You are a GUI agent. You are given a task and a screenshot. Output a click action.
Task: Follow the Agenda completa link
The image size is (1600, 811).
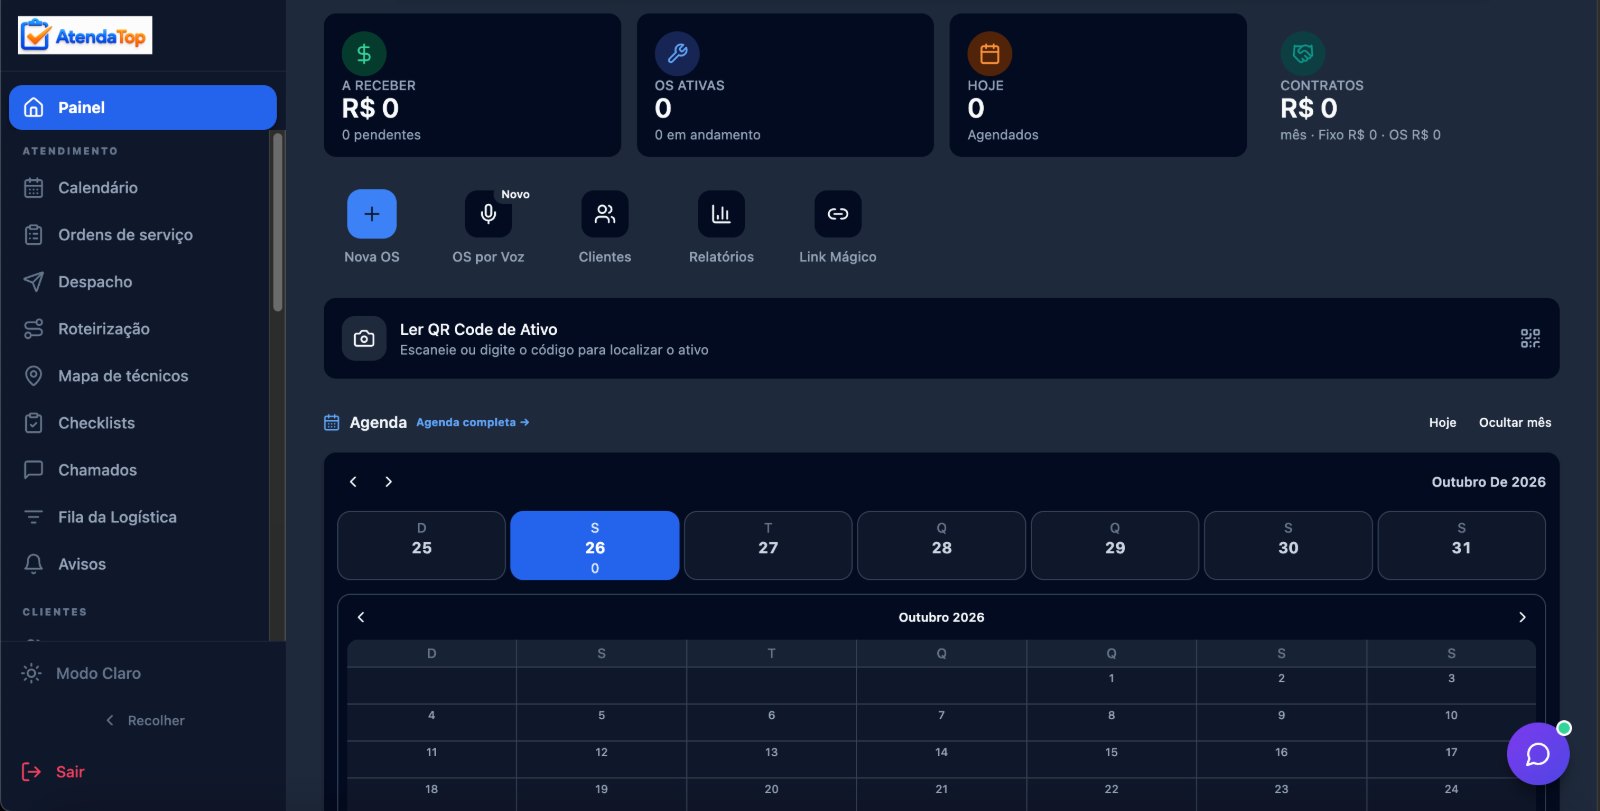[472, 422]
